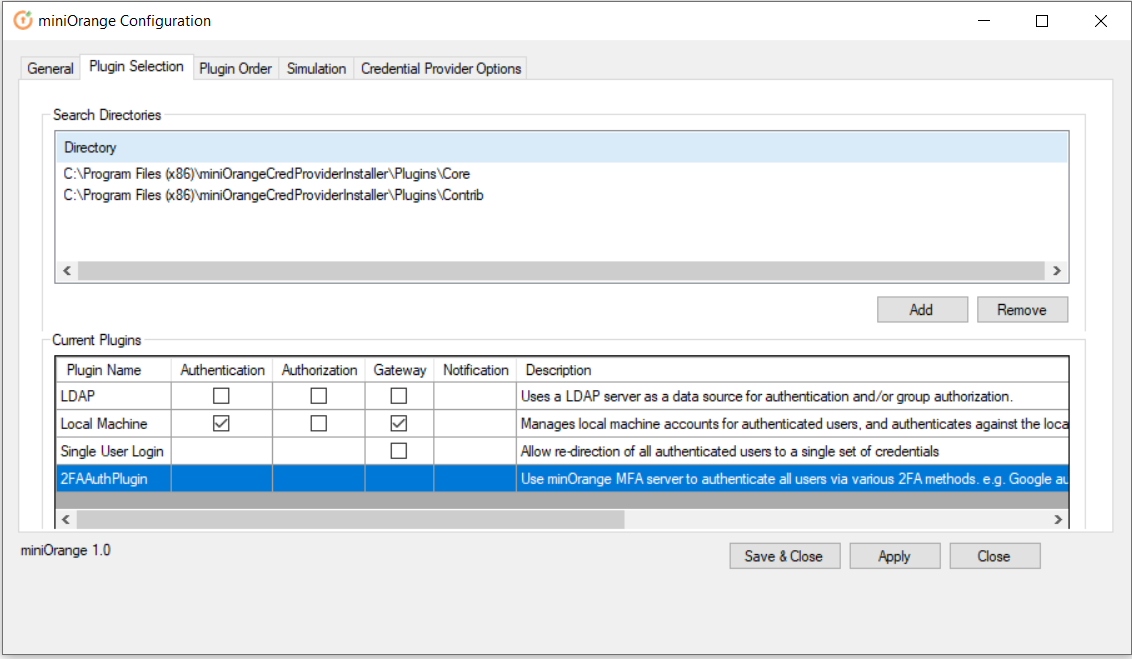Open Credential Provider Options tab
Screen dimensions: 1132x659
(x=440, y=69)
